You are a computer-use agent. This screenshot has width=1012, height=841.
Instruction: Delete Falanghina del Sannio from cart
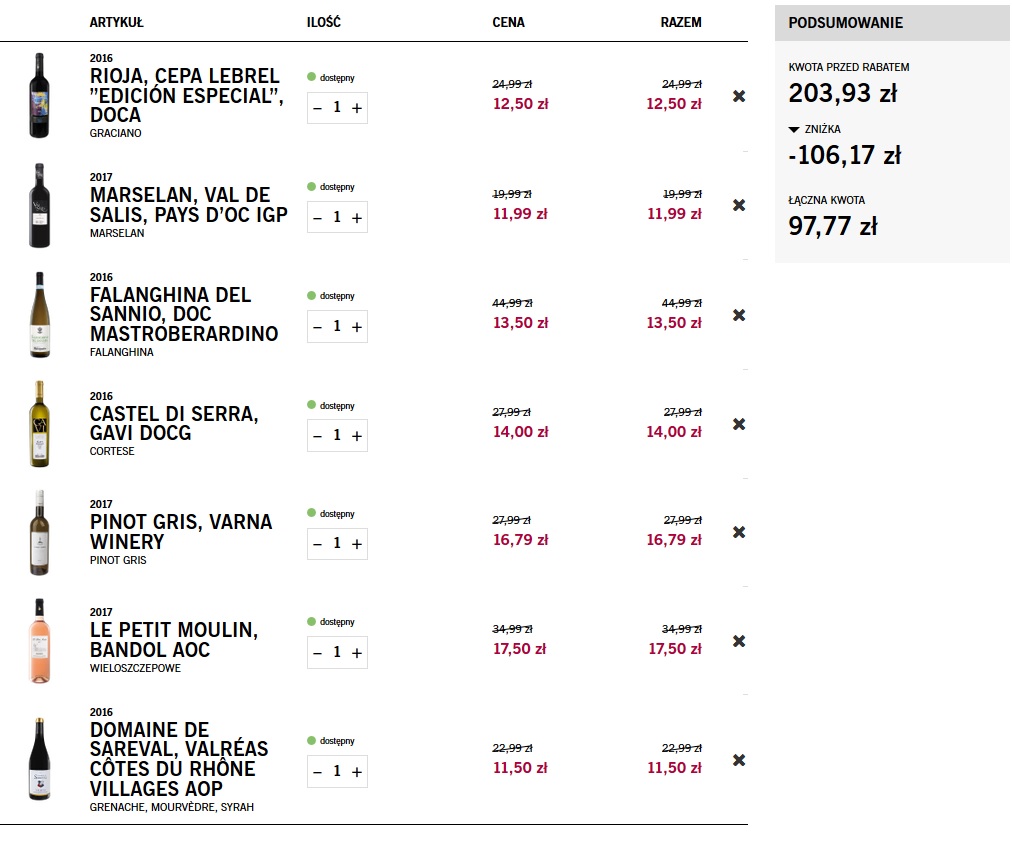(x=739, y=315)
